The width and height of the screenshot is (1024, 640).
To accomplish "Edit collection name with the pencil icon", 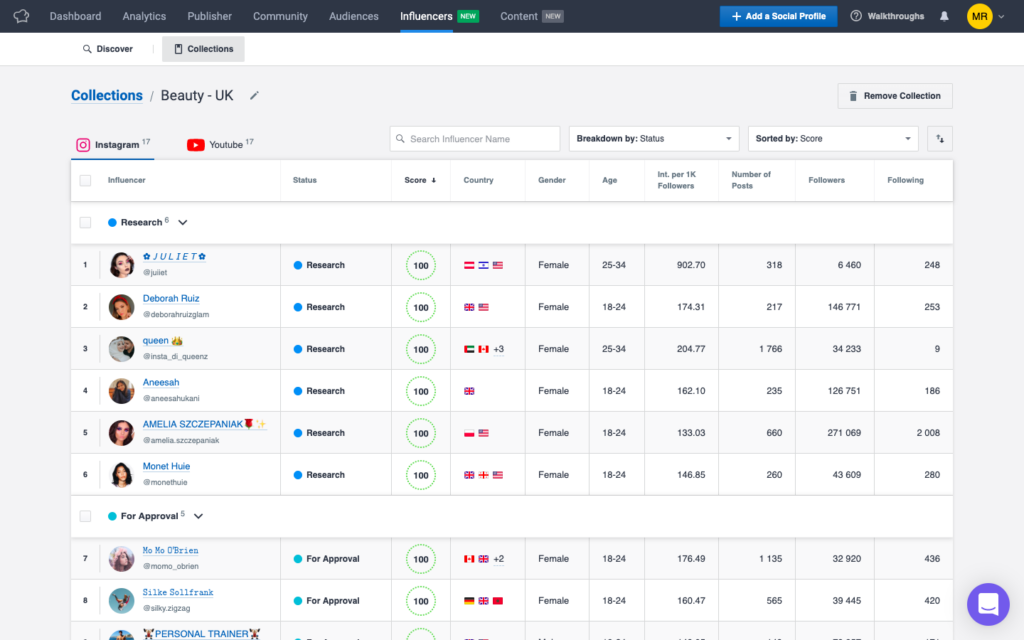I will (254, 95).
